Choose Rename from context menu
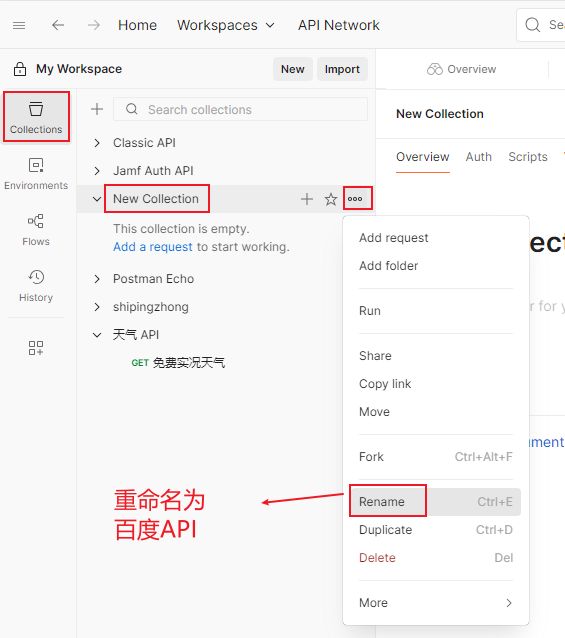565x638 pixels. tap(436, 502)
